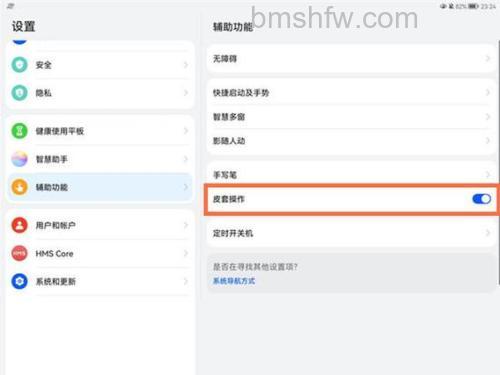The height and width of the screenshot is (375, 500).
Task: Open the 影随人动 option
Action: (x=351, y=141)
